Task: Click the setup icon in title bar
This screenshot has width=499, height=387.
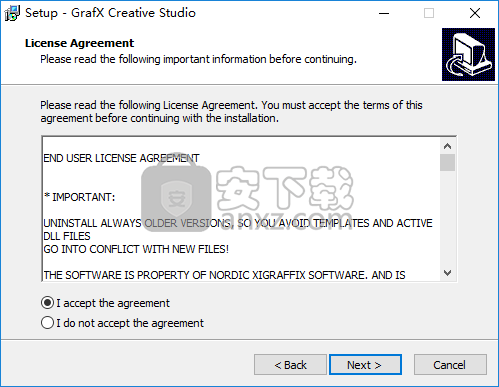Action: pos(12,13)
